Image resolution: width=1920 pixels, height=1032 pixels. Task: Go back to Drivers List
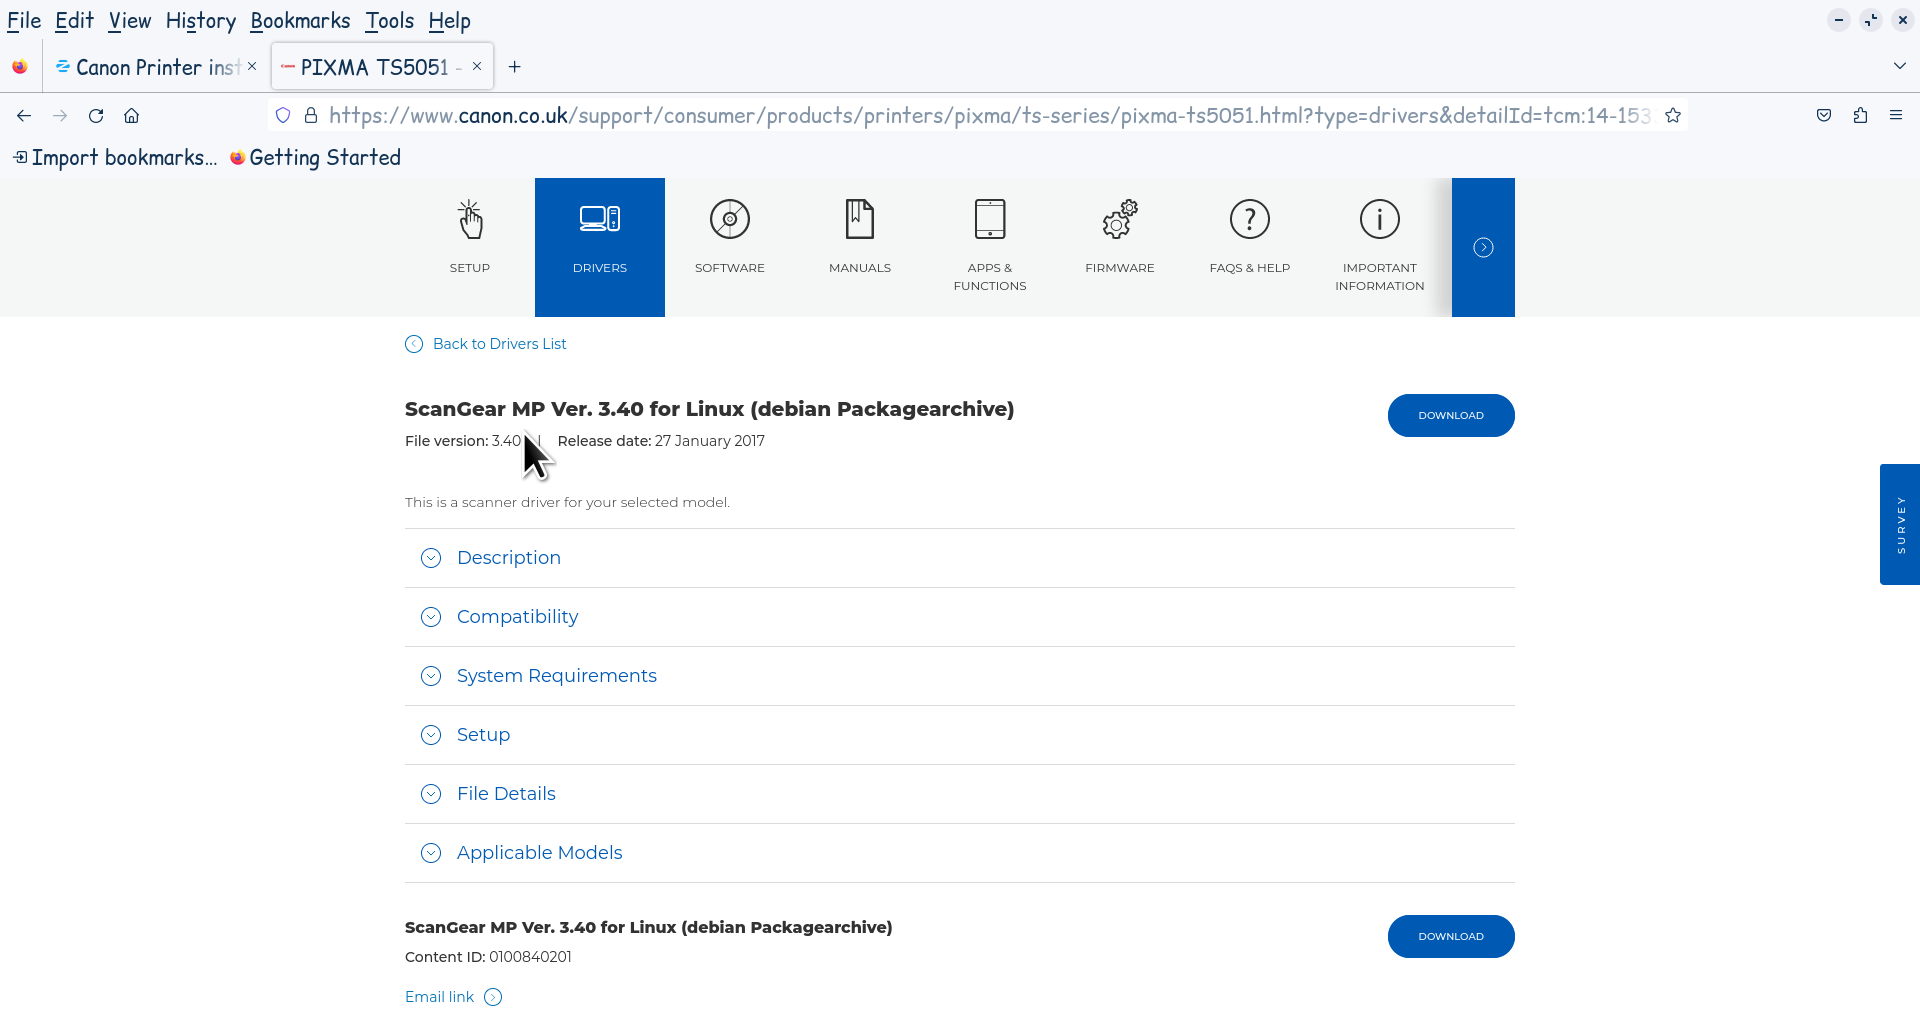point(499,344)
